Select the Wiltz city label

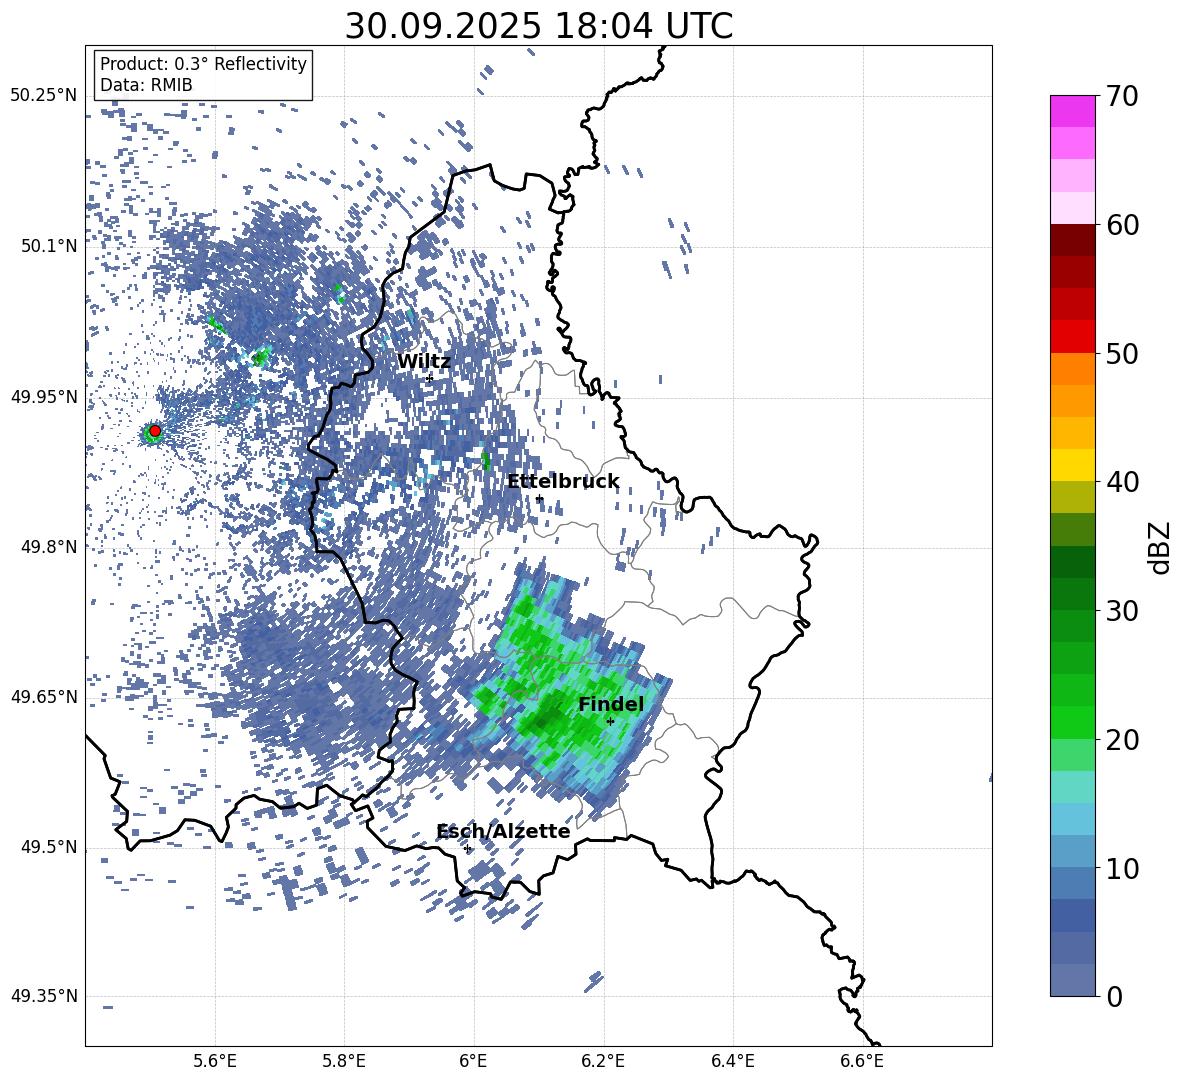424,361
